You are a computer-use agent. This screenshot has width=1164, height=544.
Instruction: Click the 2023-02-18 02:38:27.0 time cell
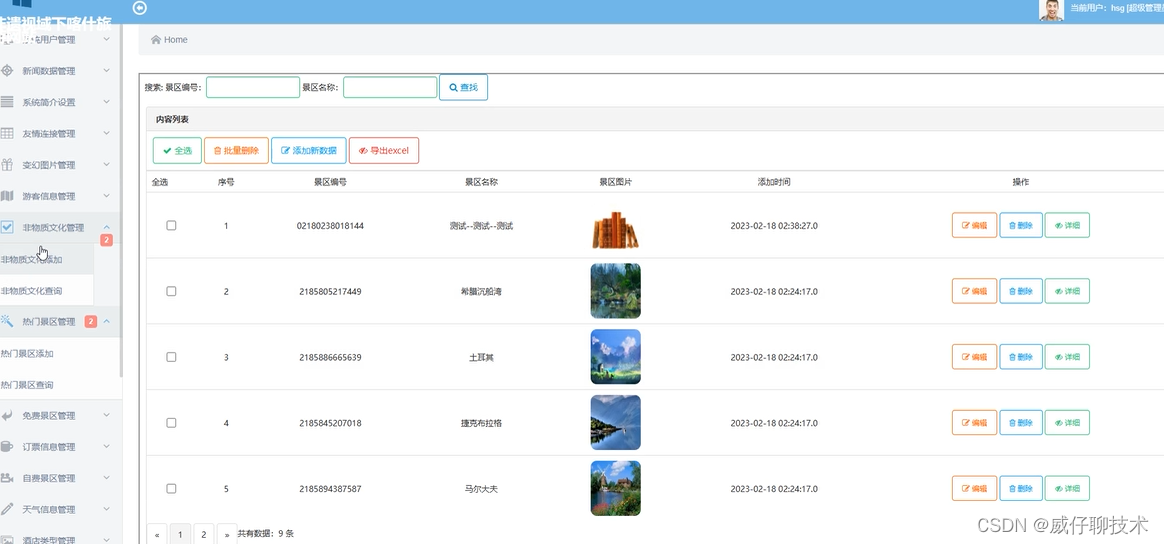(774, 226)
